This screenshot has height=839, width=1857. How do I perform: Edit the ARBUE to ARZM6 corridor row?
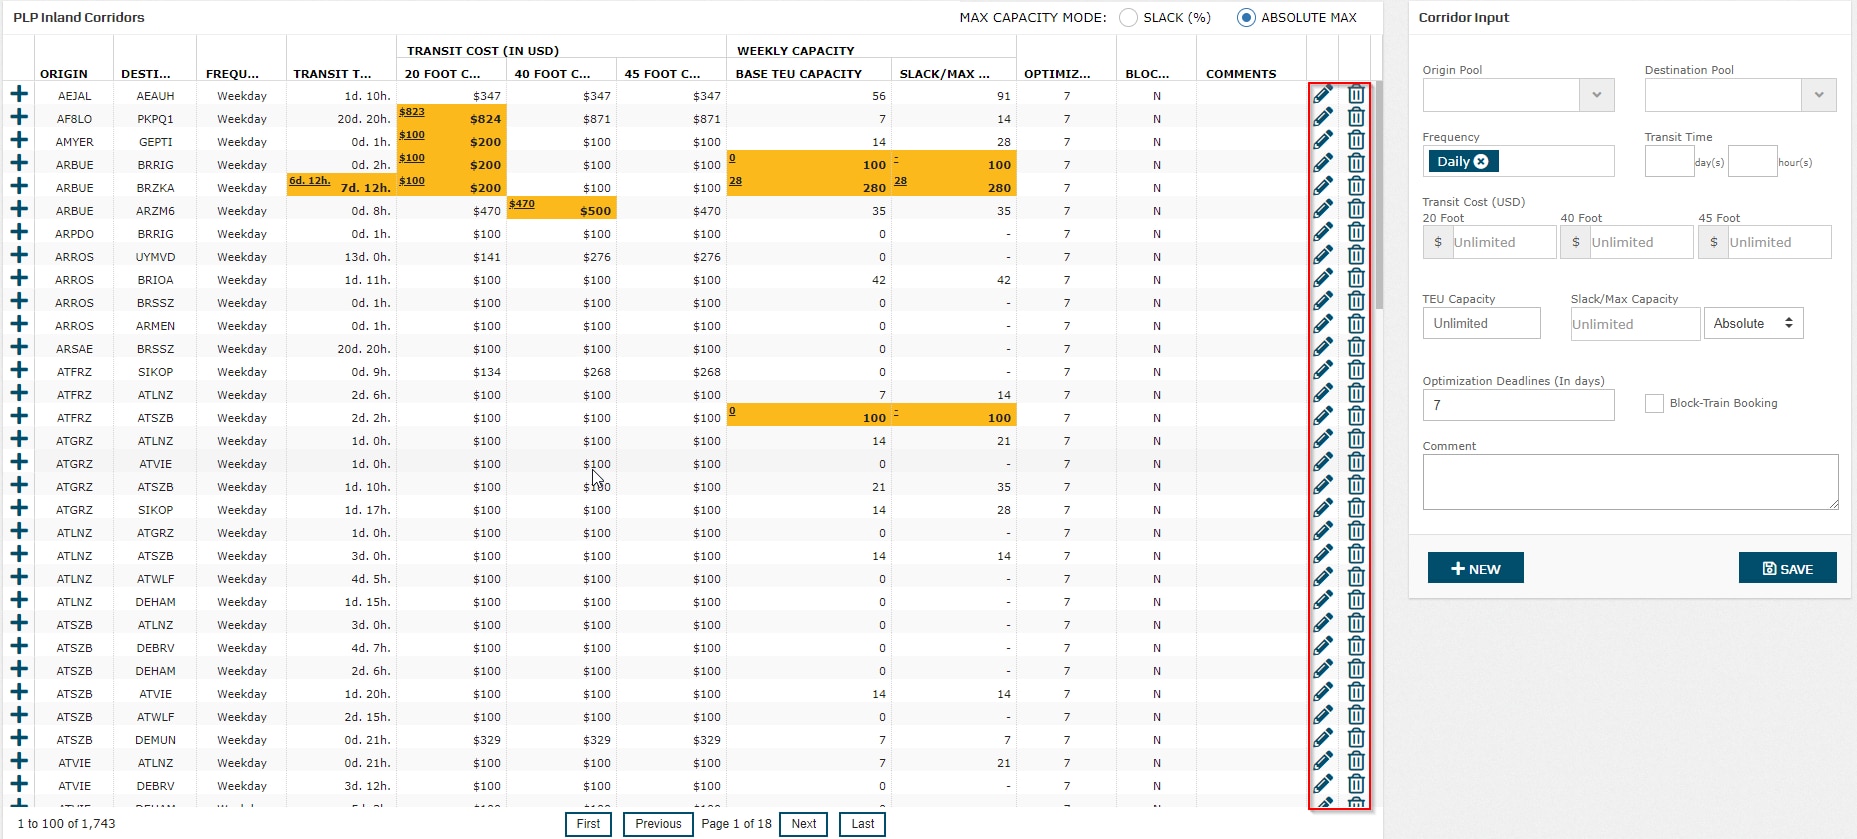coord(1322,210)
